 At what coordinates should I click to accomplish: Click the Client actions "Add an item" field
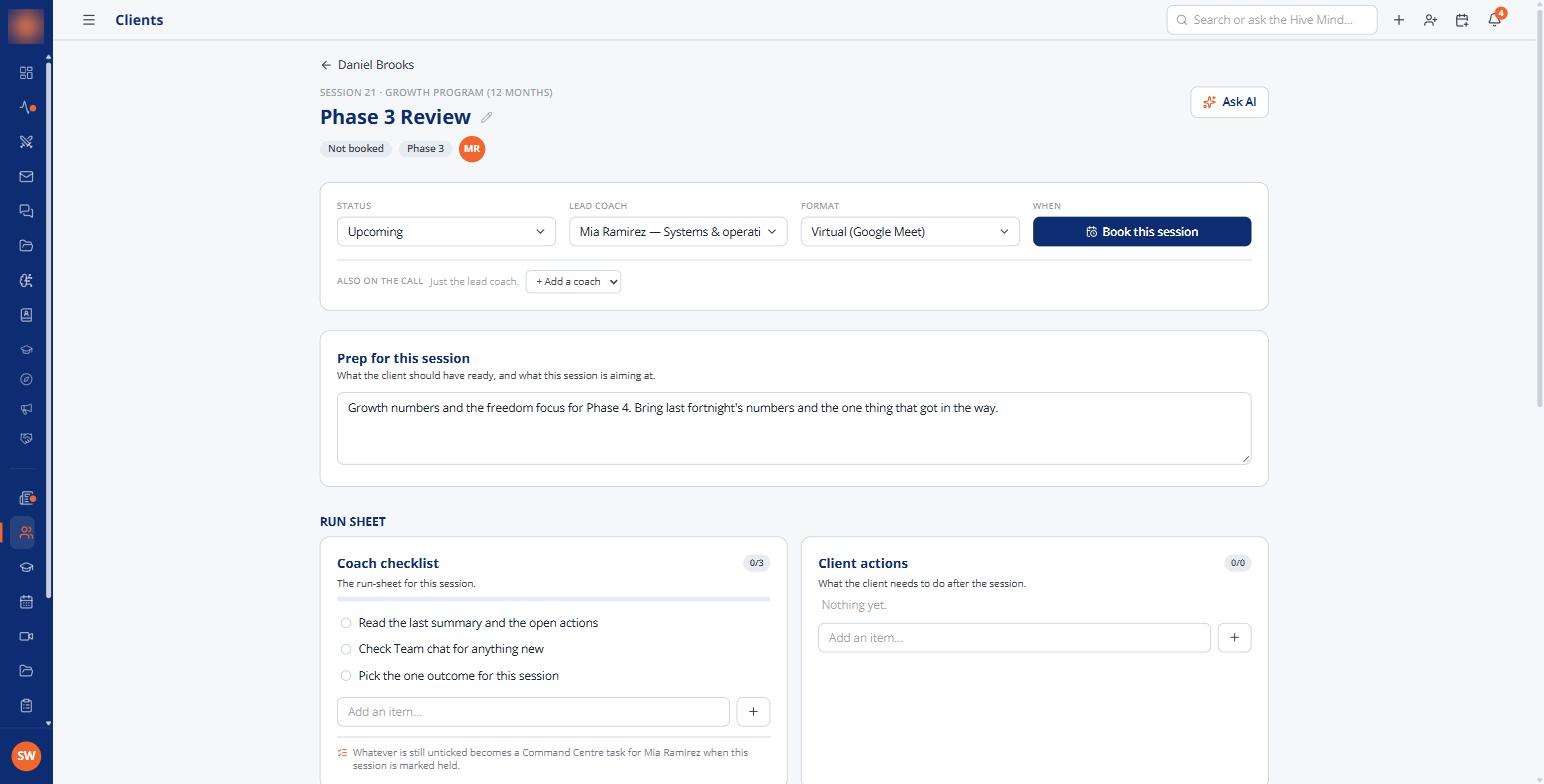1014,638
